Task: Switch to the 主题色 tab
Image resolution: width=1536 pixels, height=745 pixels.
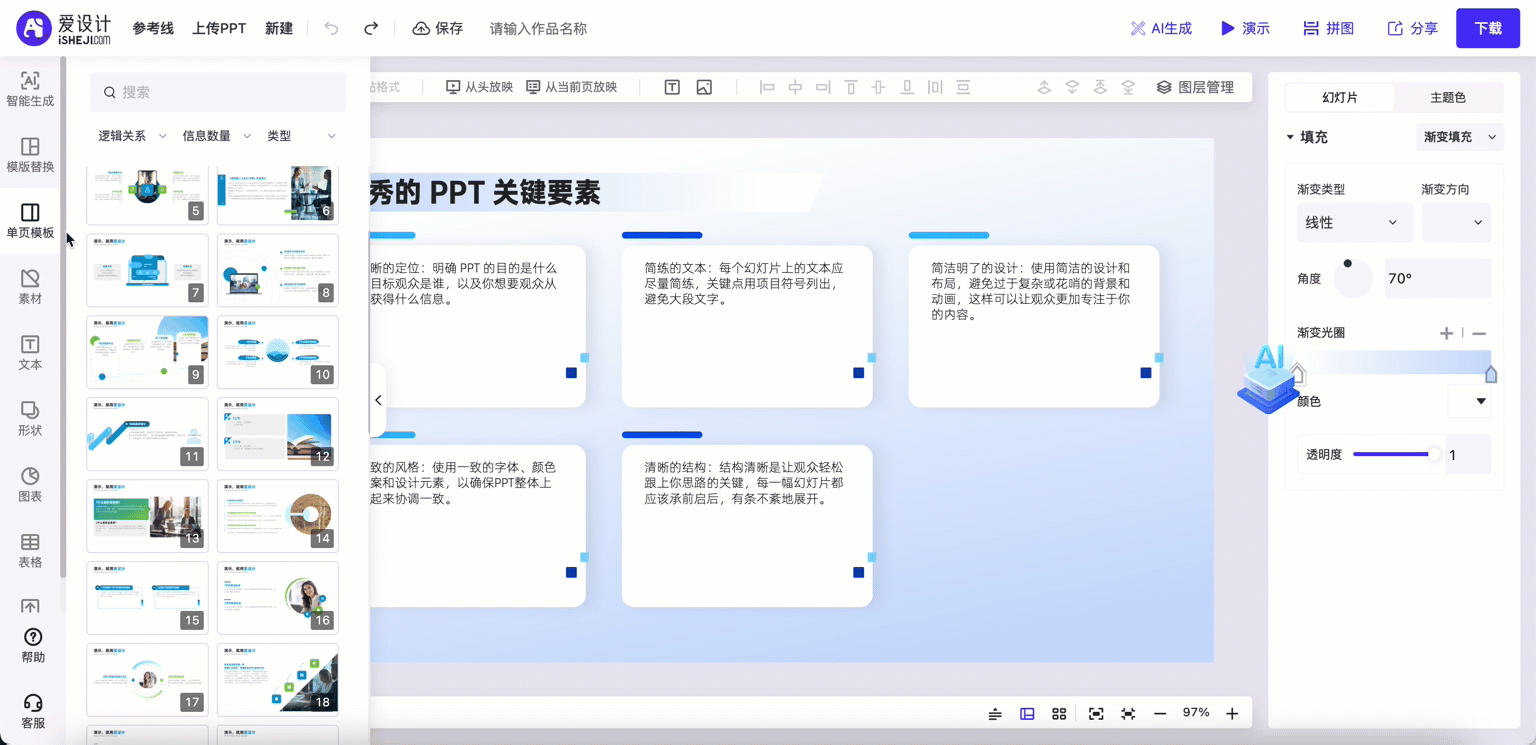Action: pos(1448,97)
